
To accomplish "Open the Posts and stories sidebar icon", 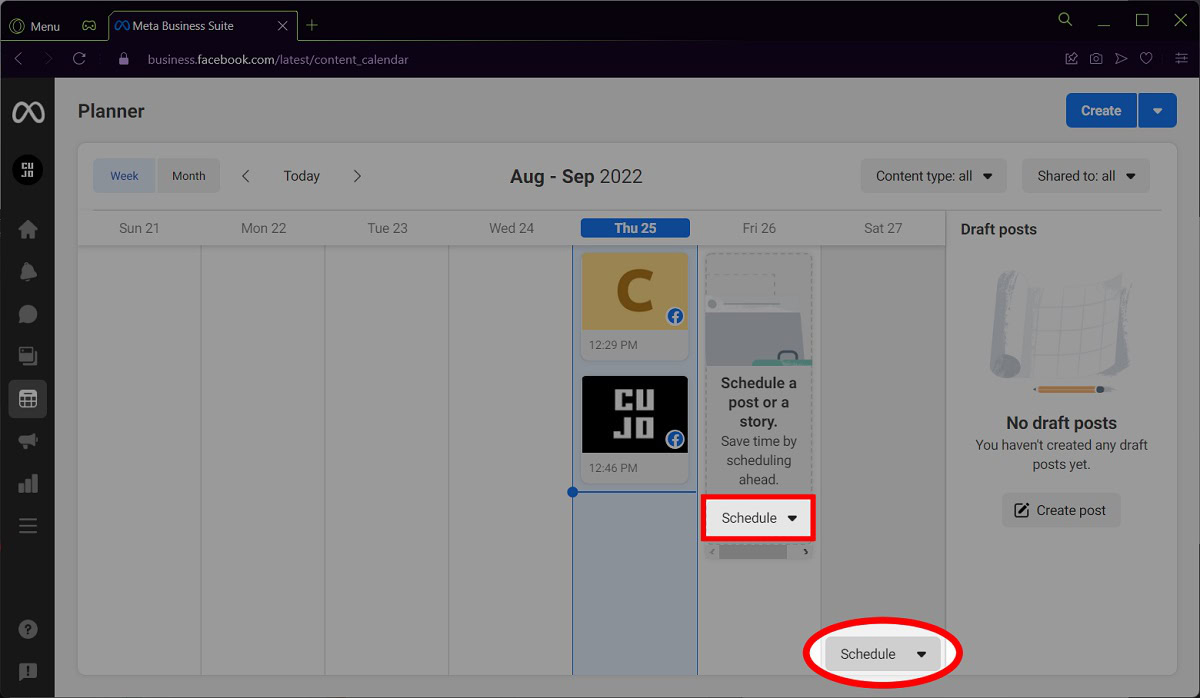I will (x=27, y=356).
